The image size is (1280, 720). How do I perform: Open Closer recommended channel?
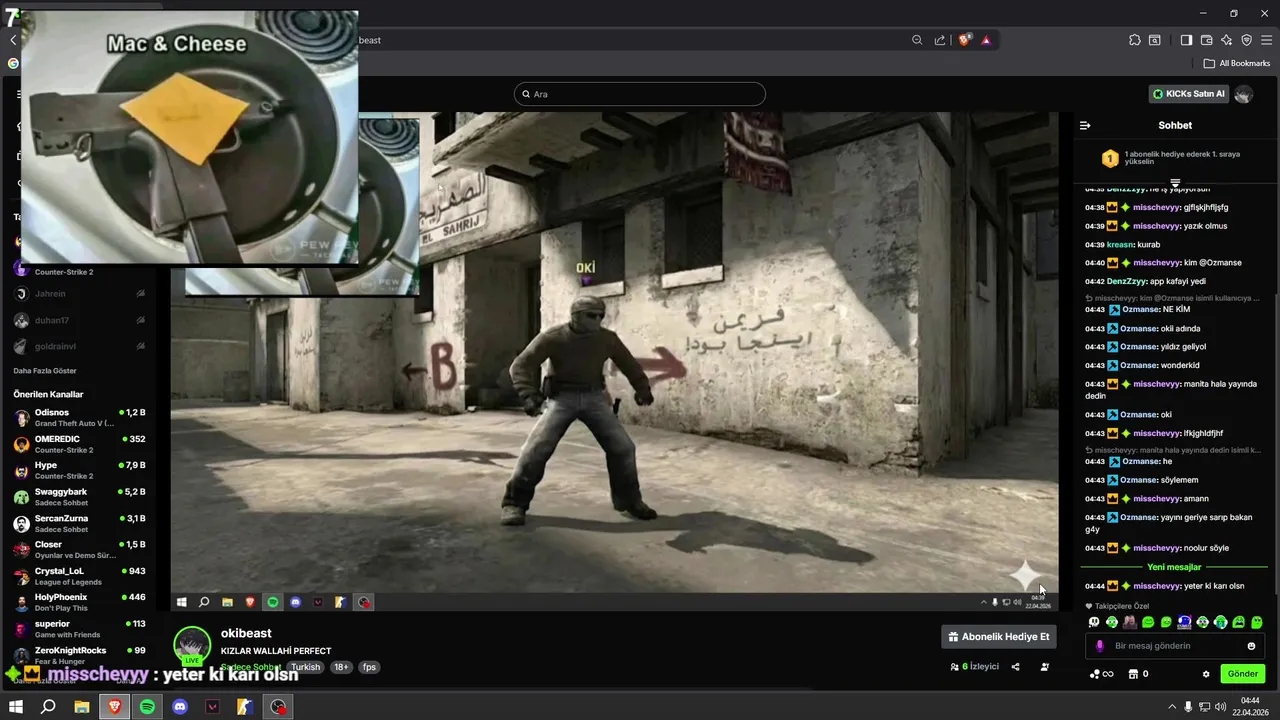pyautogui.click(x=80, y=549)
